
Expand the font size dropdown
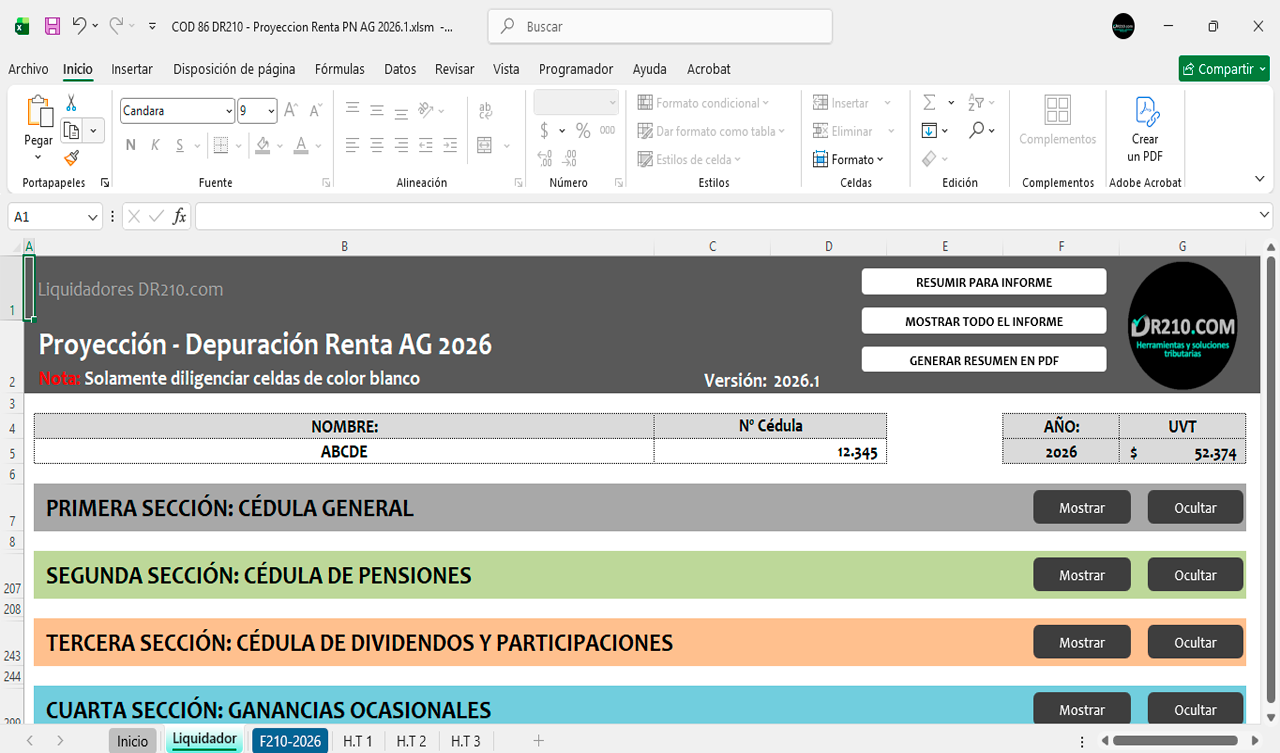coord(270,111)
